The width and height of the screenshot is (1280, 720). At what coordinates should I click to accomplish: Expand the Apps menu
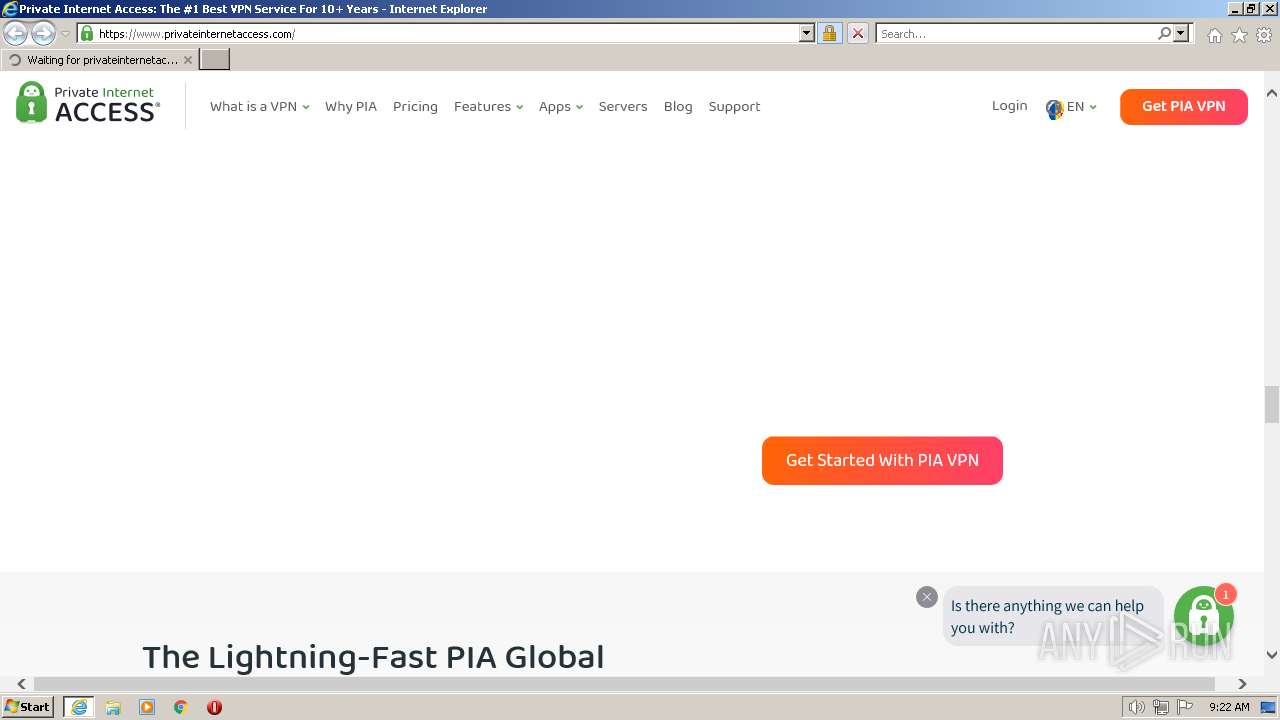(560, 107)
